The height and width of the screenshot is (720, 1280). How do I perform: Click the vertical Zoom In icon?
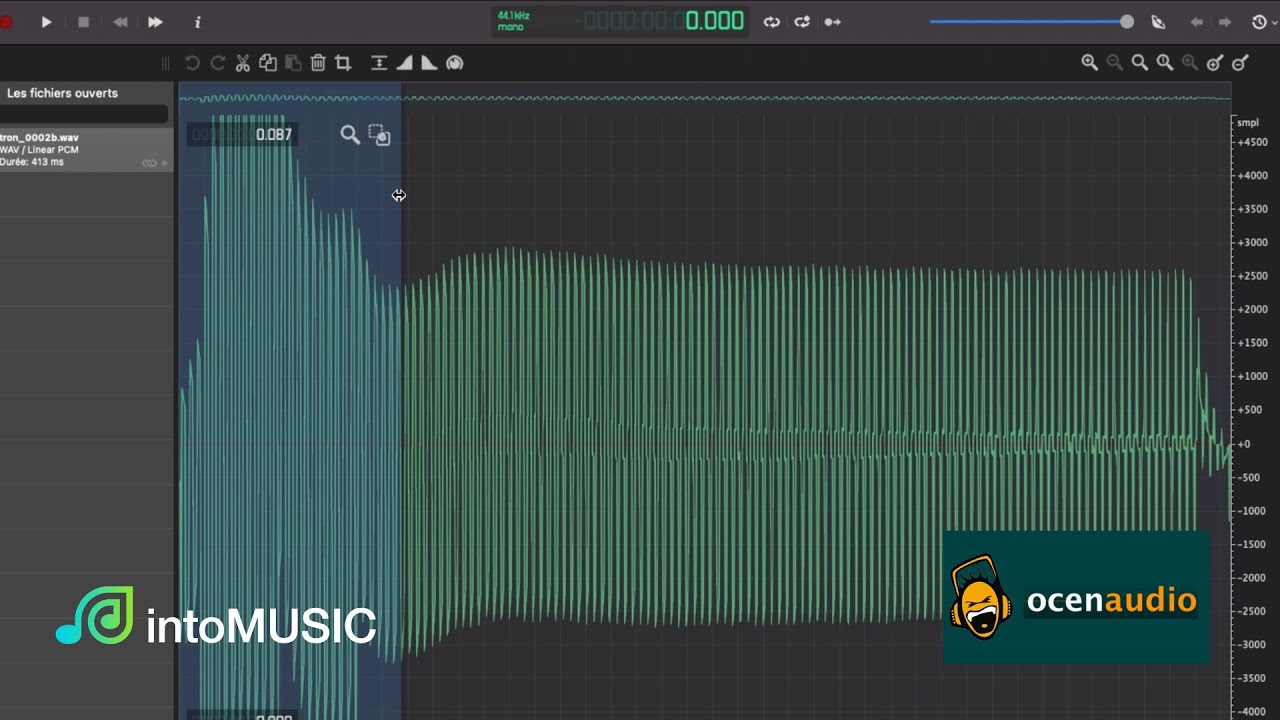(x=1215, y=63)
